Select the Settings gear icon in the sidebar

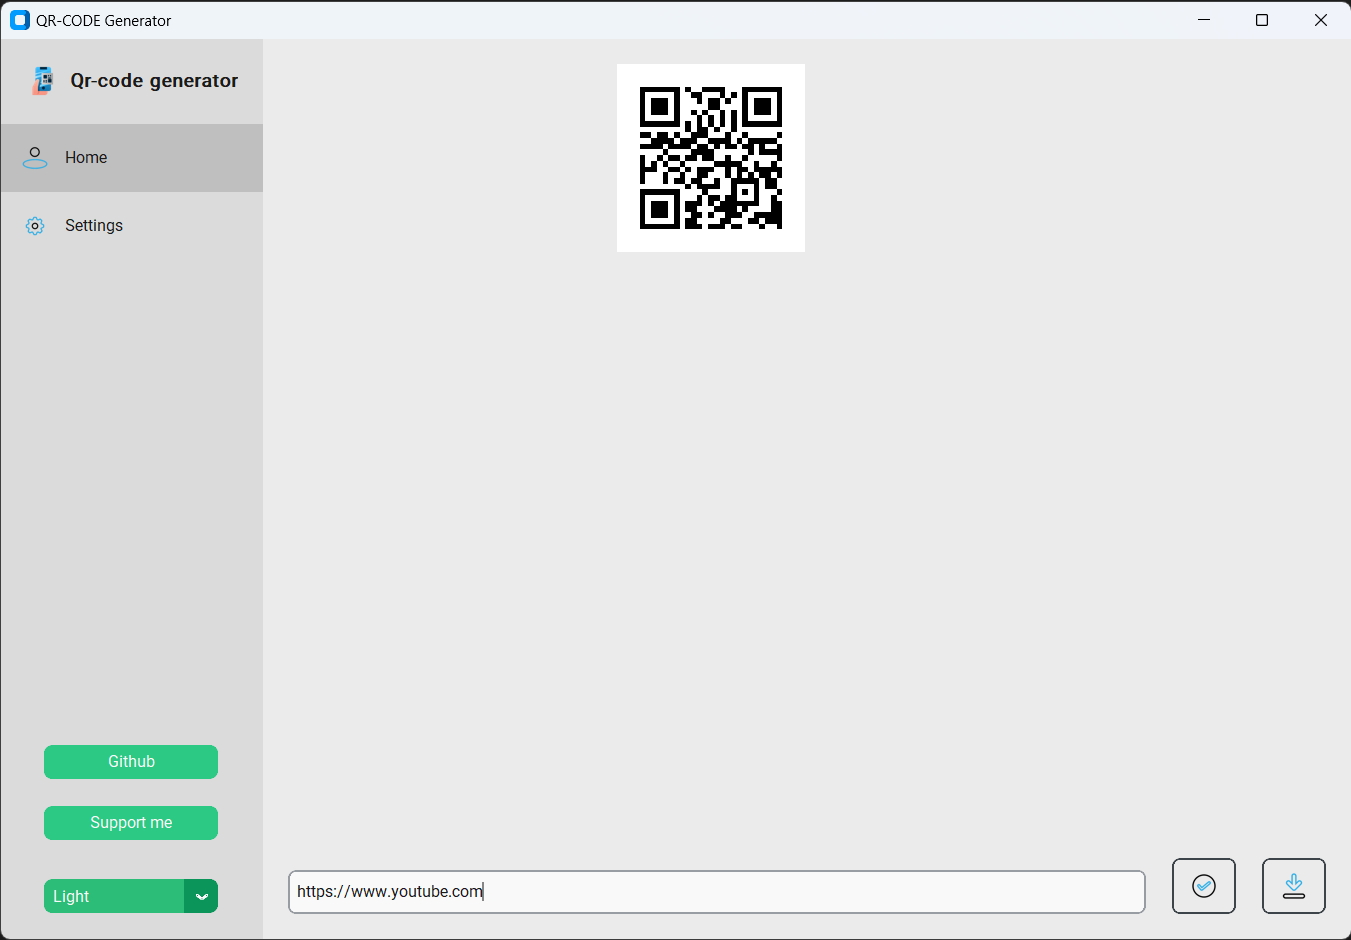coord(35,225)
